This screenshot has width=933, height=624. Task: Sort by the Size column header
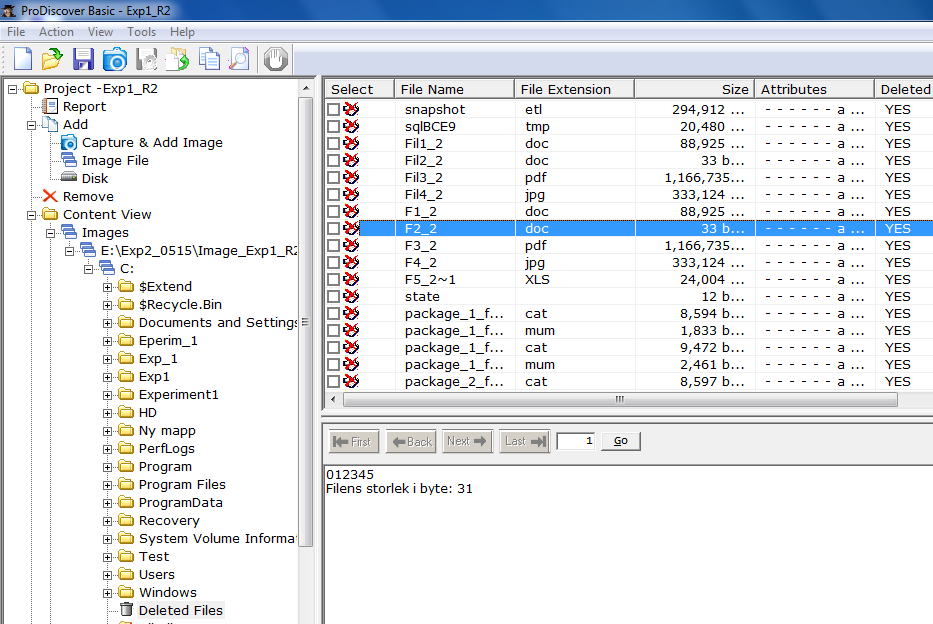(x=694, y=89)
